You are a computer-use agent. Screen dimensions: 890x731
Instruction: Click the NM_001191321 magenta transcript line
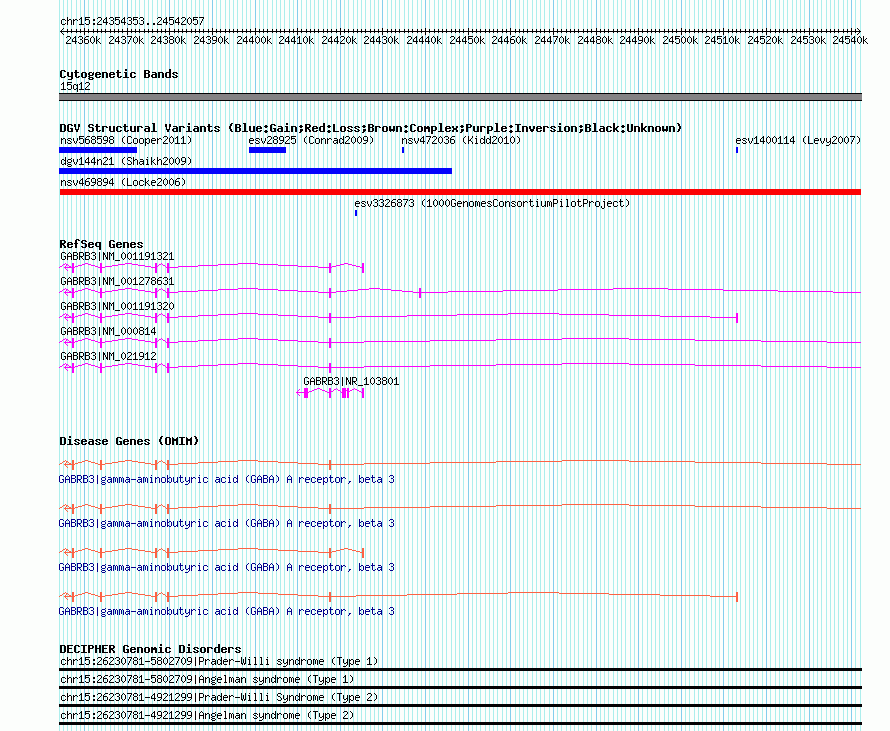(212, 267)
